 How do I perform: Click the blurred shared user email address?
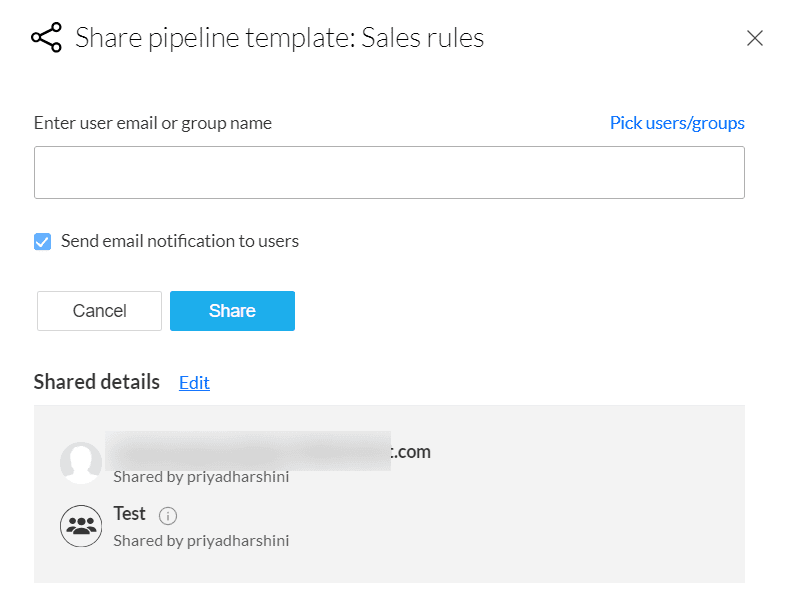pos(270,452)
